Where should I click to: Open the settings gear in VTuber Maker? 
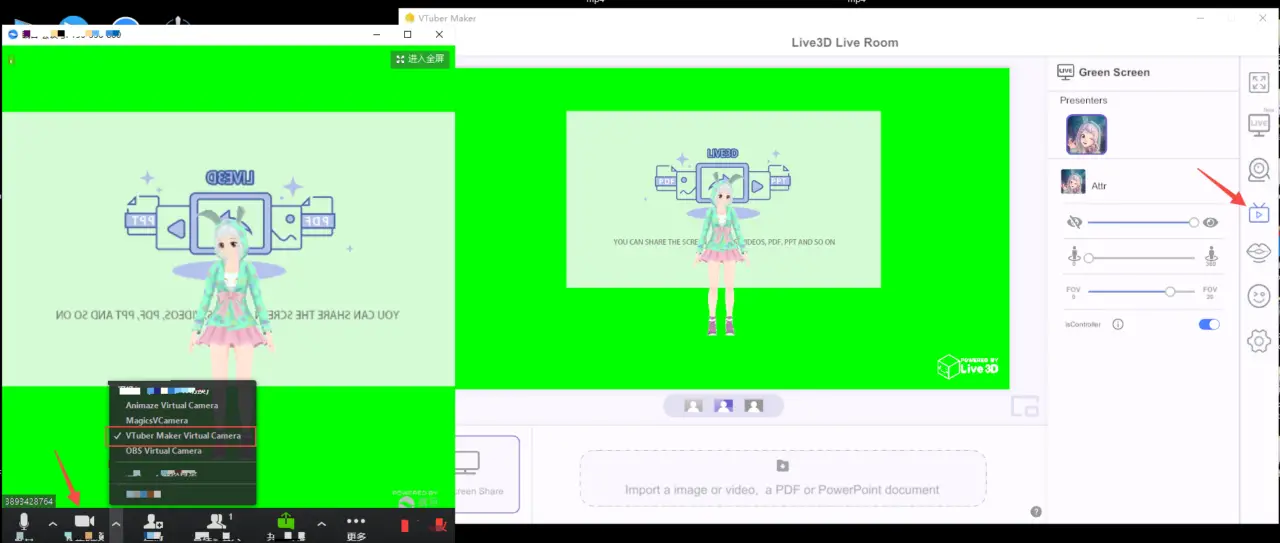(x=1259, y=341)
